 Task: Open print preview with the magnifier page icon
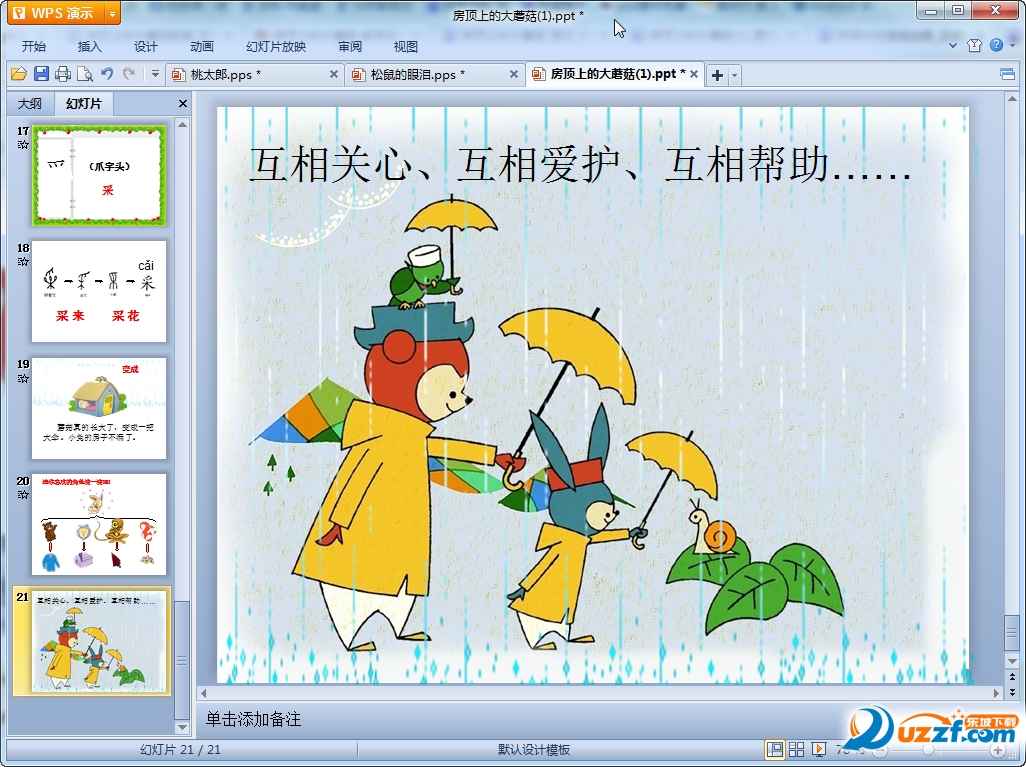tap(84, 74)
